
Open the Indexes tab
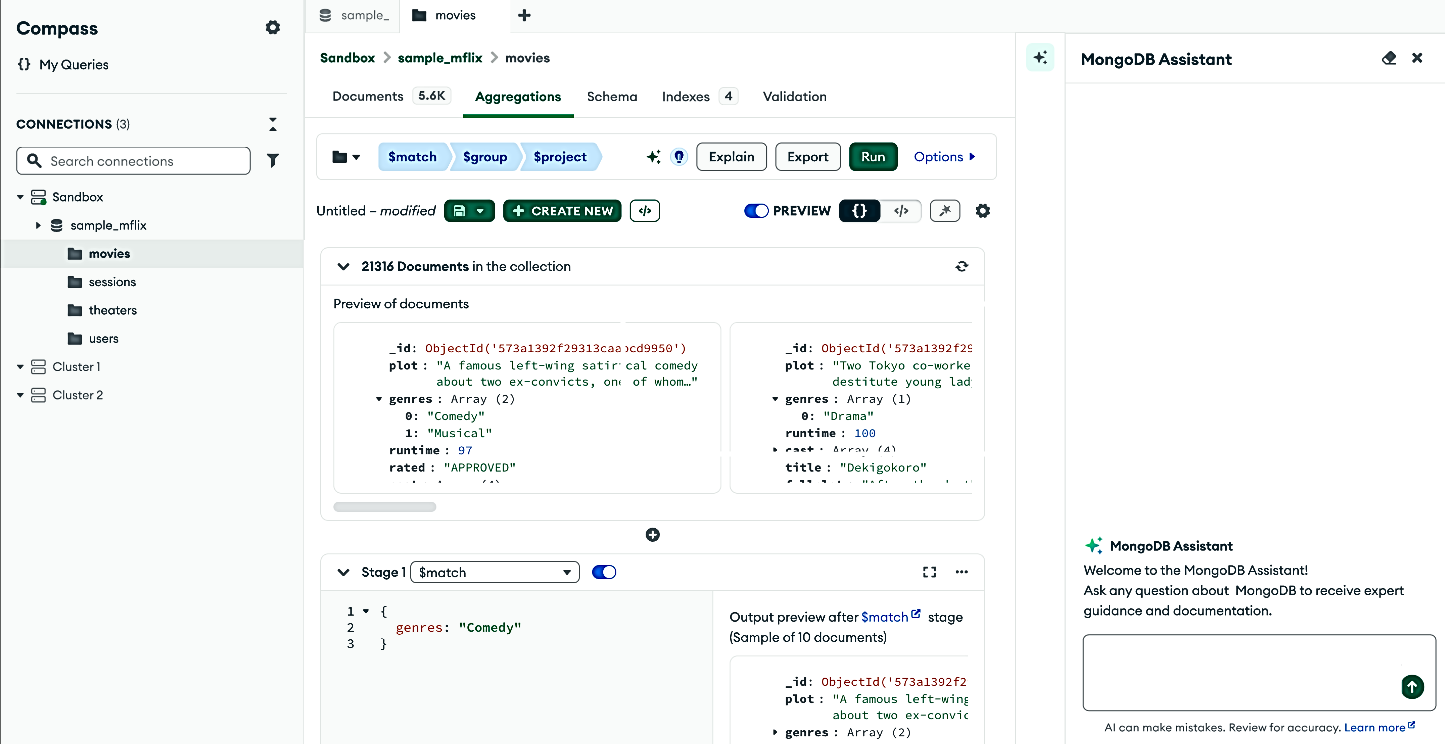tap(699, 97)
